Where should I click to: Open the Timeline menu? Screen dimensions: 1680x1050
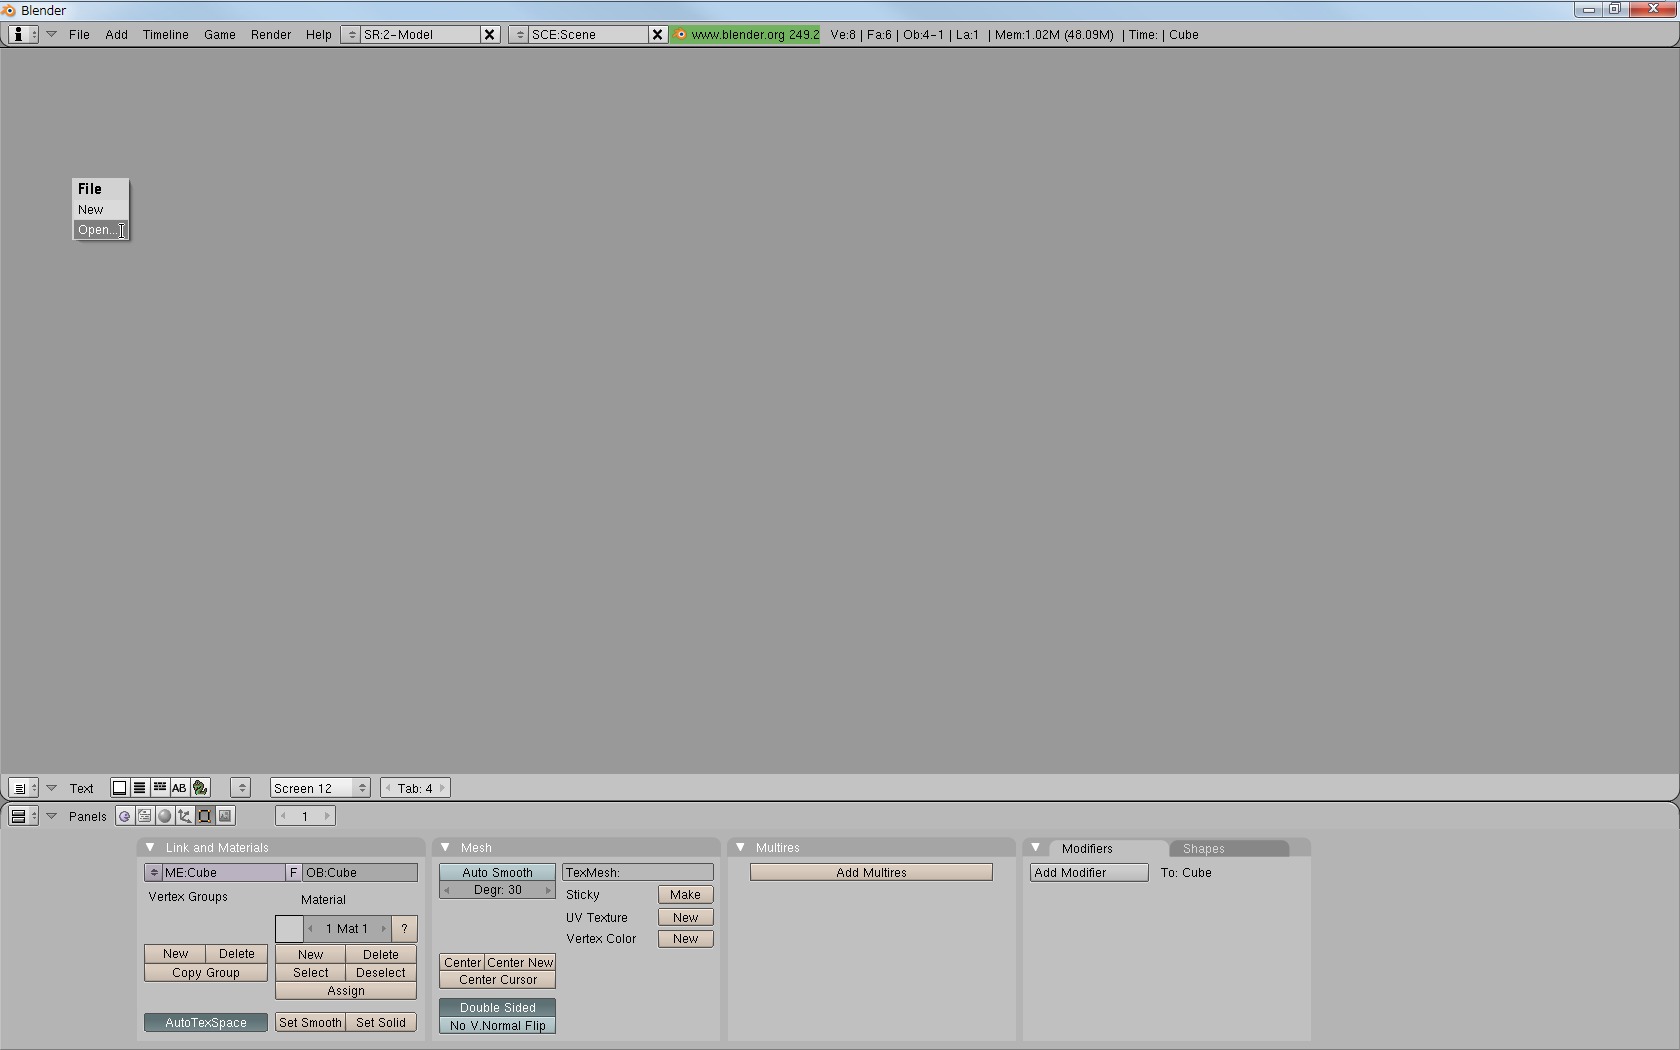(x=165, y=34)
